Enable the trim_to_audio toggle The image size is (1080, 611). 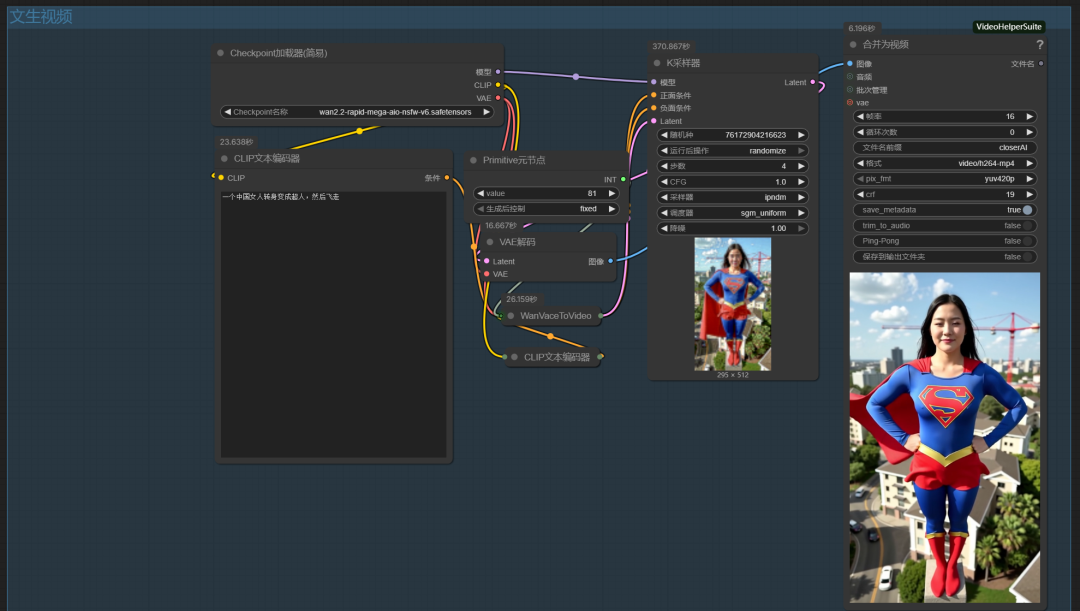1027,226
